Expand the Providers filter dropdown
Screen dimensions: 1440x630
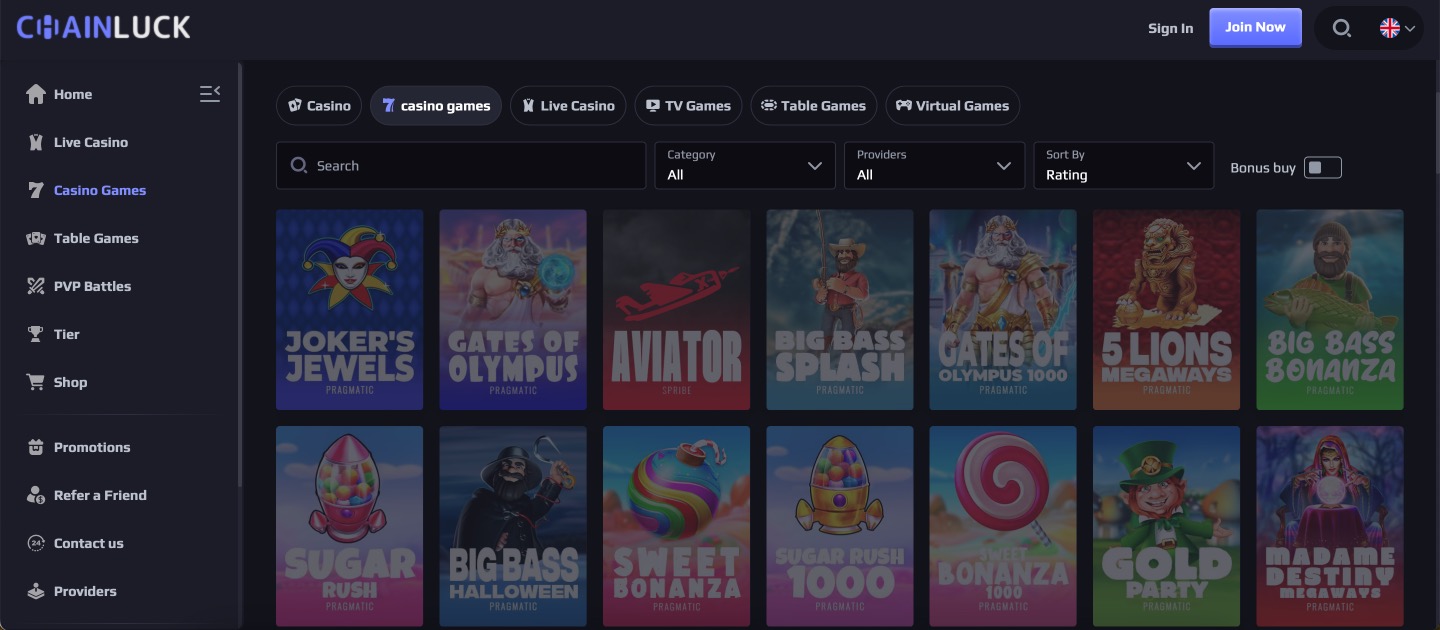tap(934, 166)
